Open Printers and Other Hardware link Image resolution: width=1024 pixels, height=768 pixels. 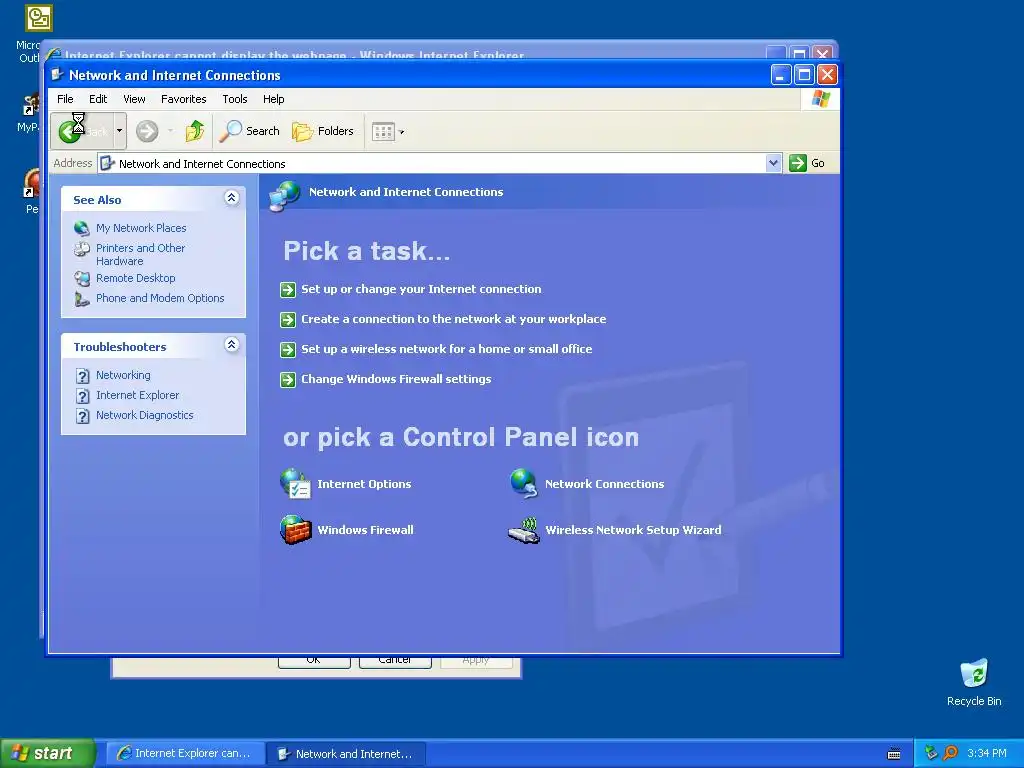click(140, 255)
